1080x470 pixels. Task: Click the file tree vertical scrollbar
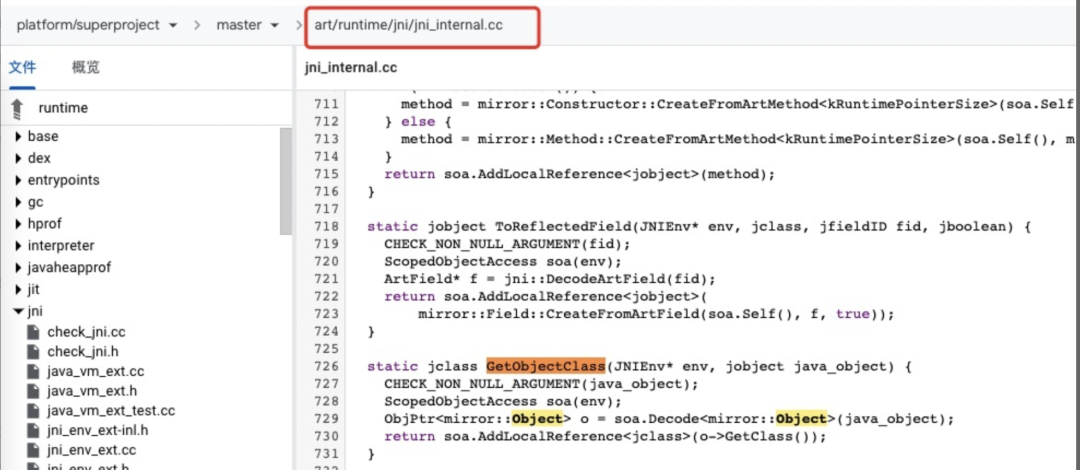(x=285, y=200)
